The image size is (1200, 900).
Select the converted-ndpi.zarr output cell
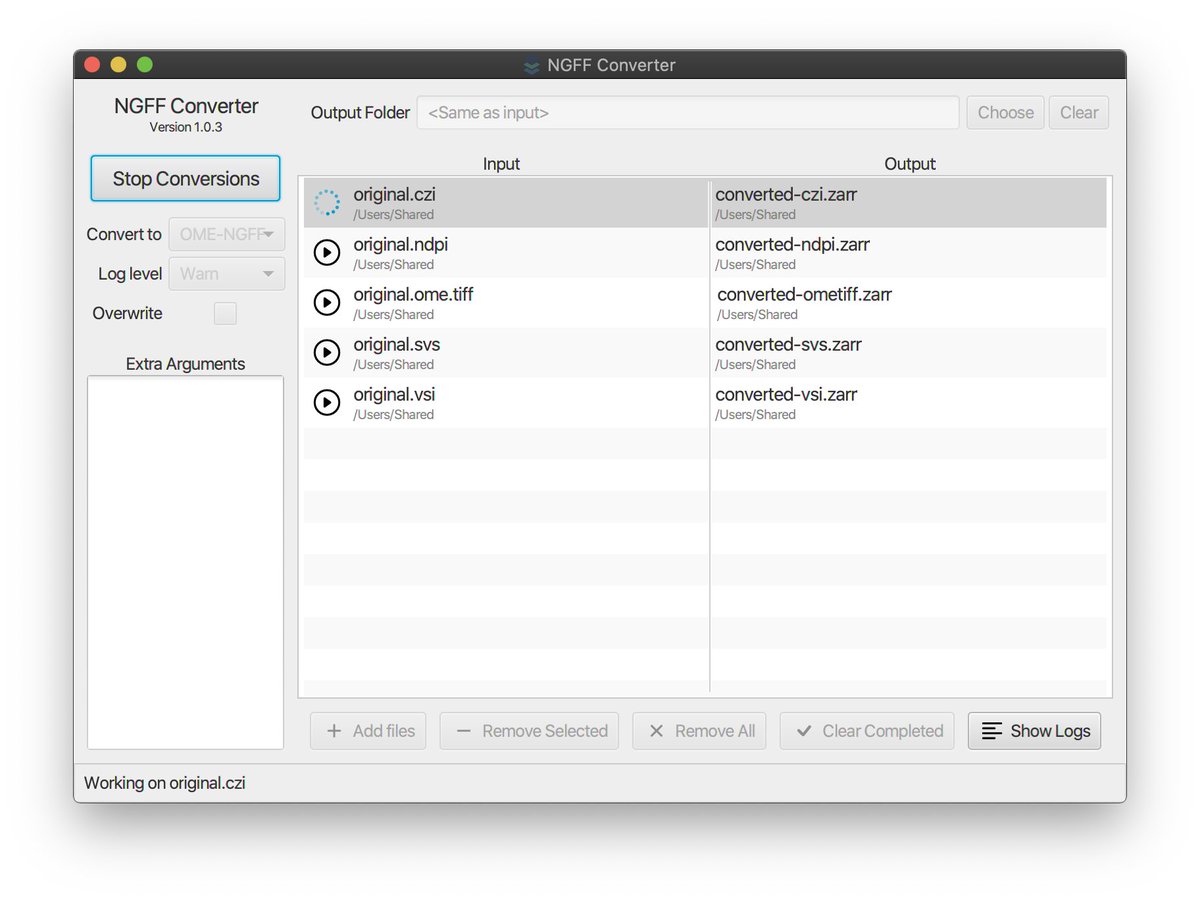[x=909, y=253]
